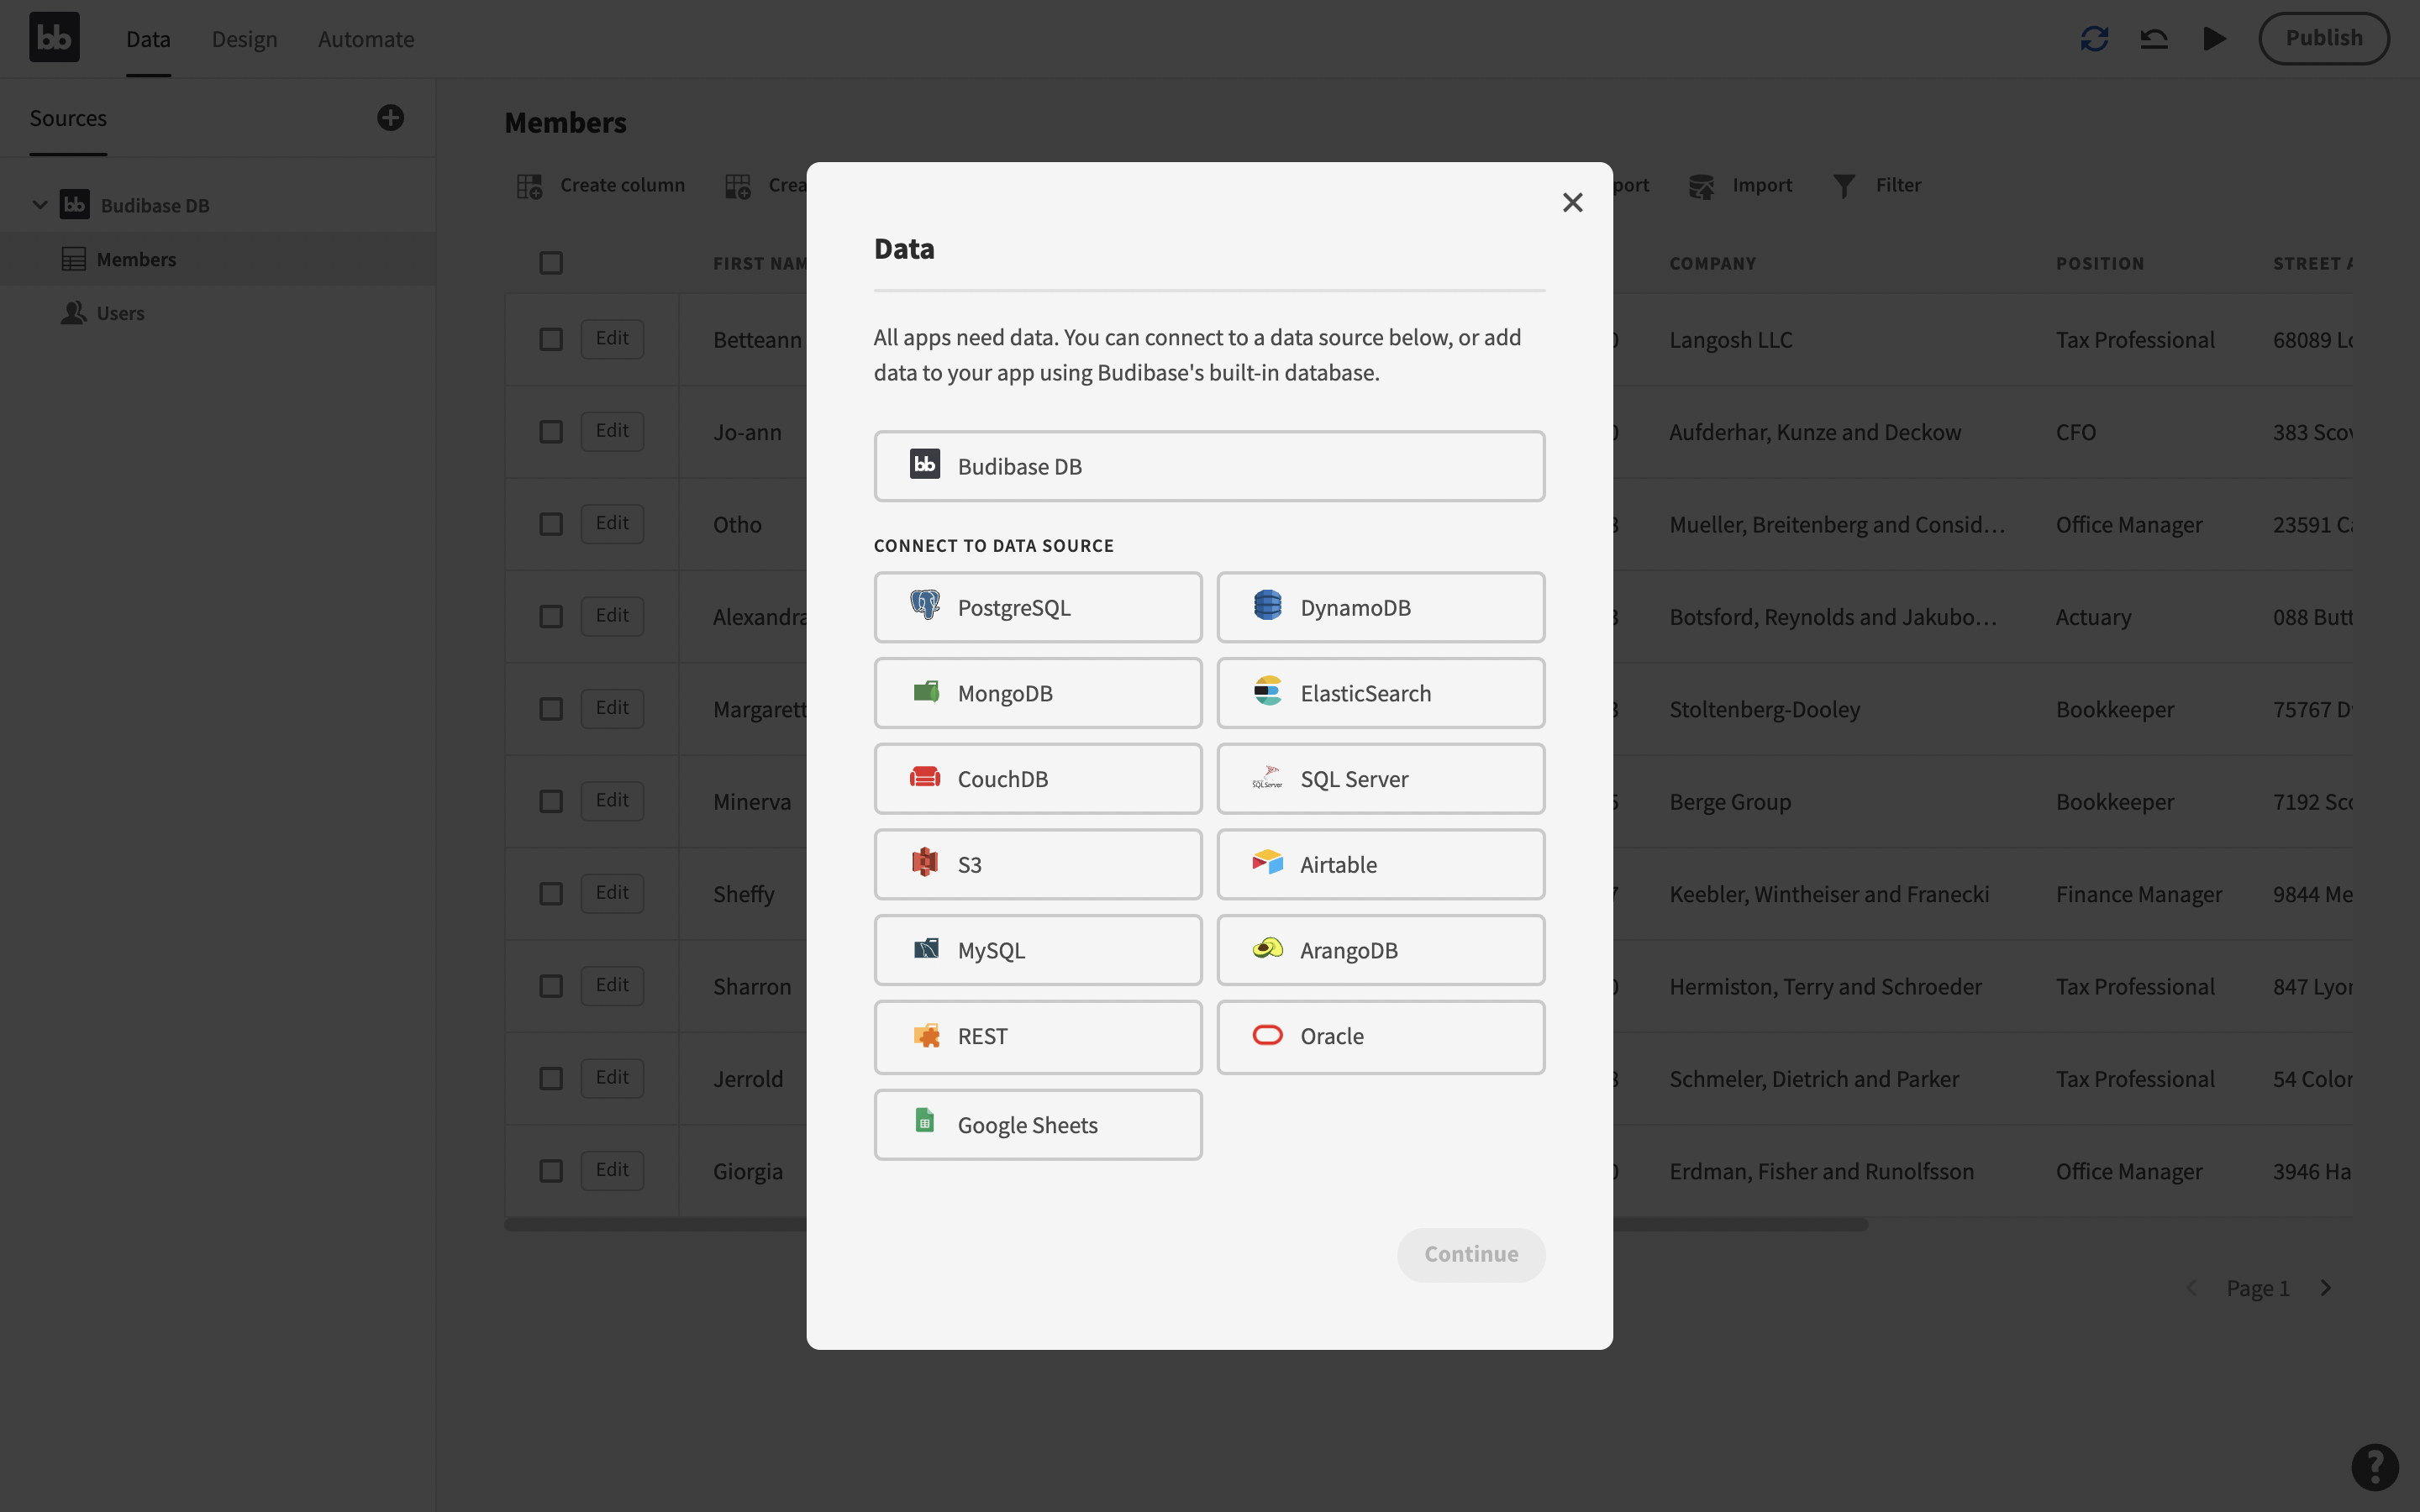Collapse the Budibase DB source tree
This screenshot has width=2420, height=1512.
point(39,204)
